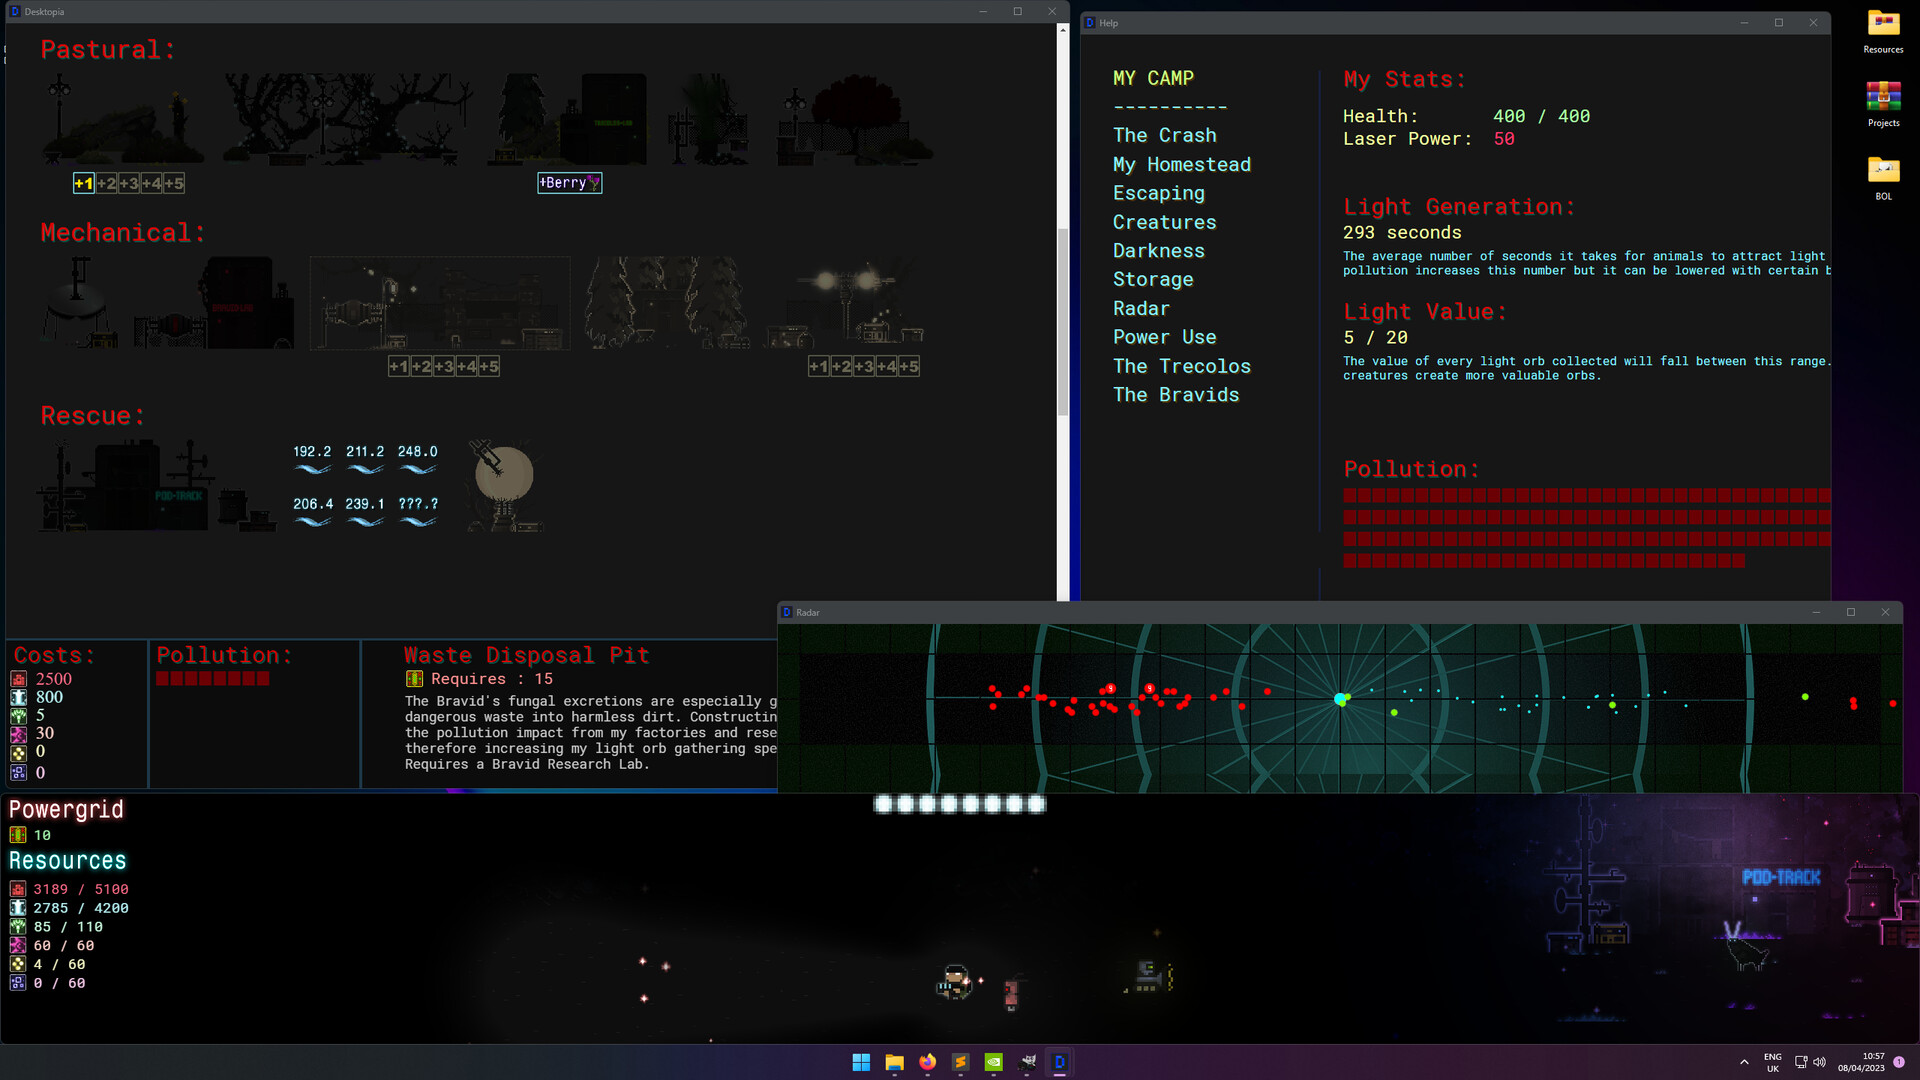The image size is (1920, 1080).
Task: Click My Homestead link in Help panel
Action: (x=1180, y=164)
